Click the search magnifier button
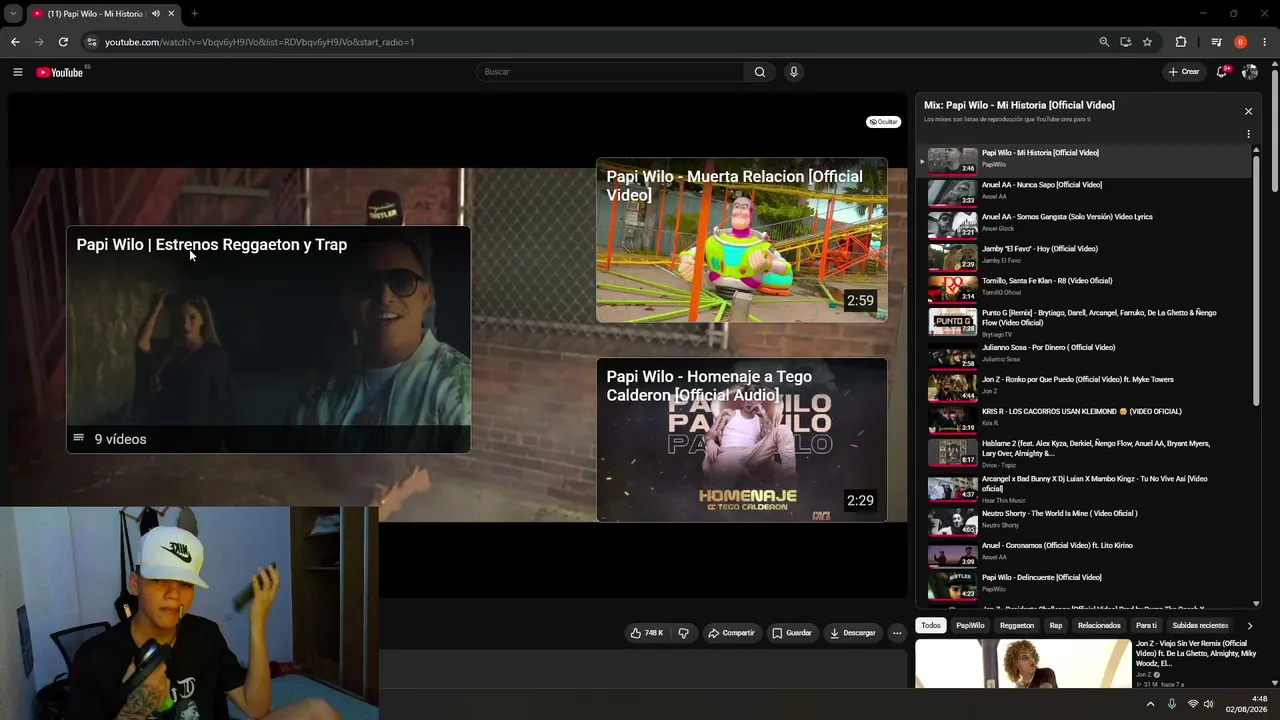1280x720 pixels. point(760,72)
